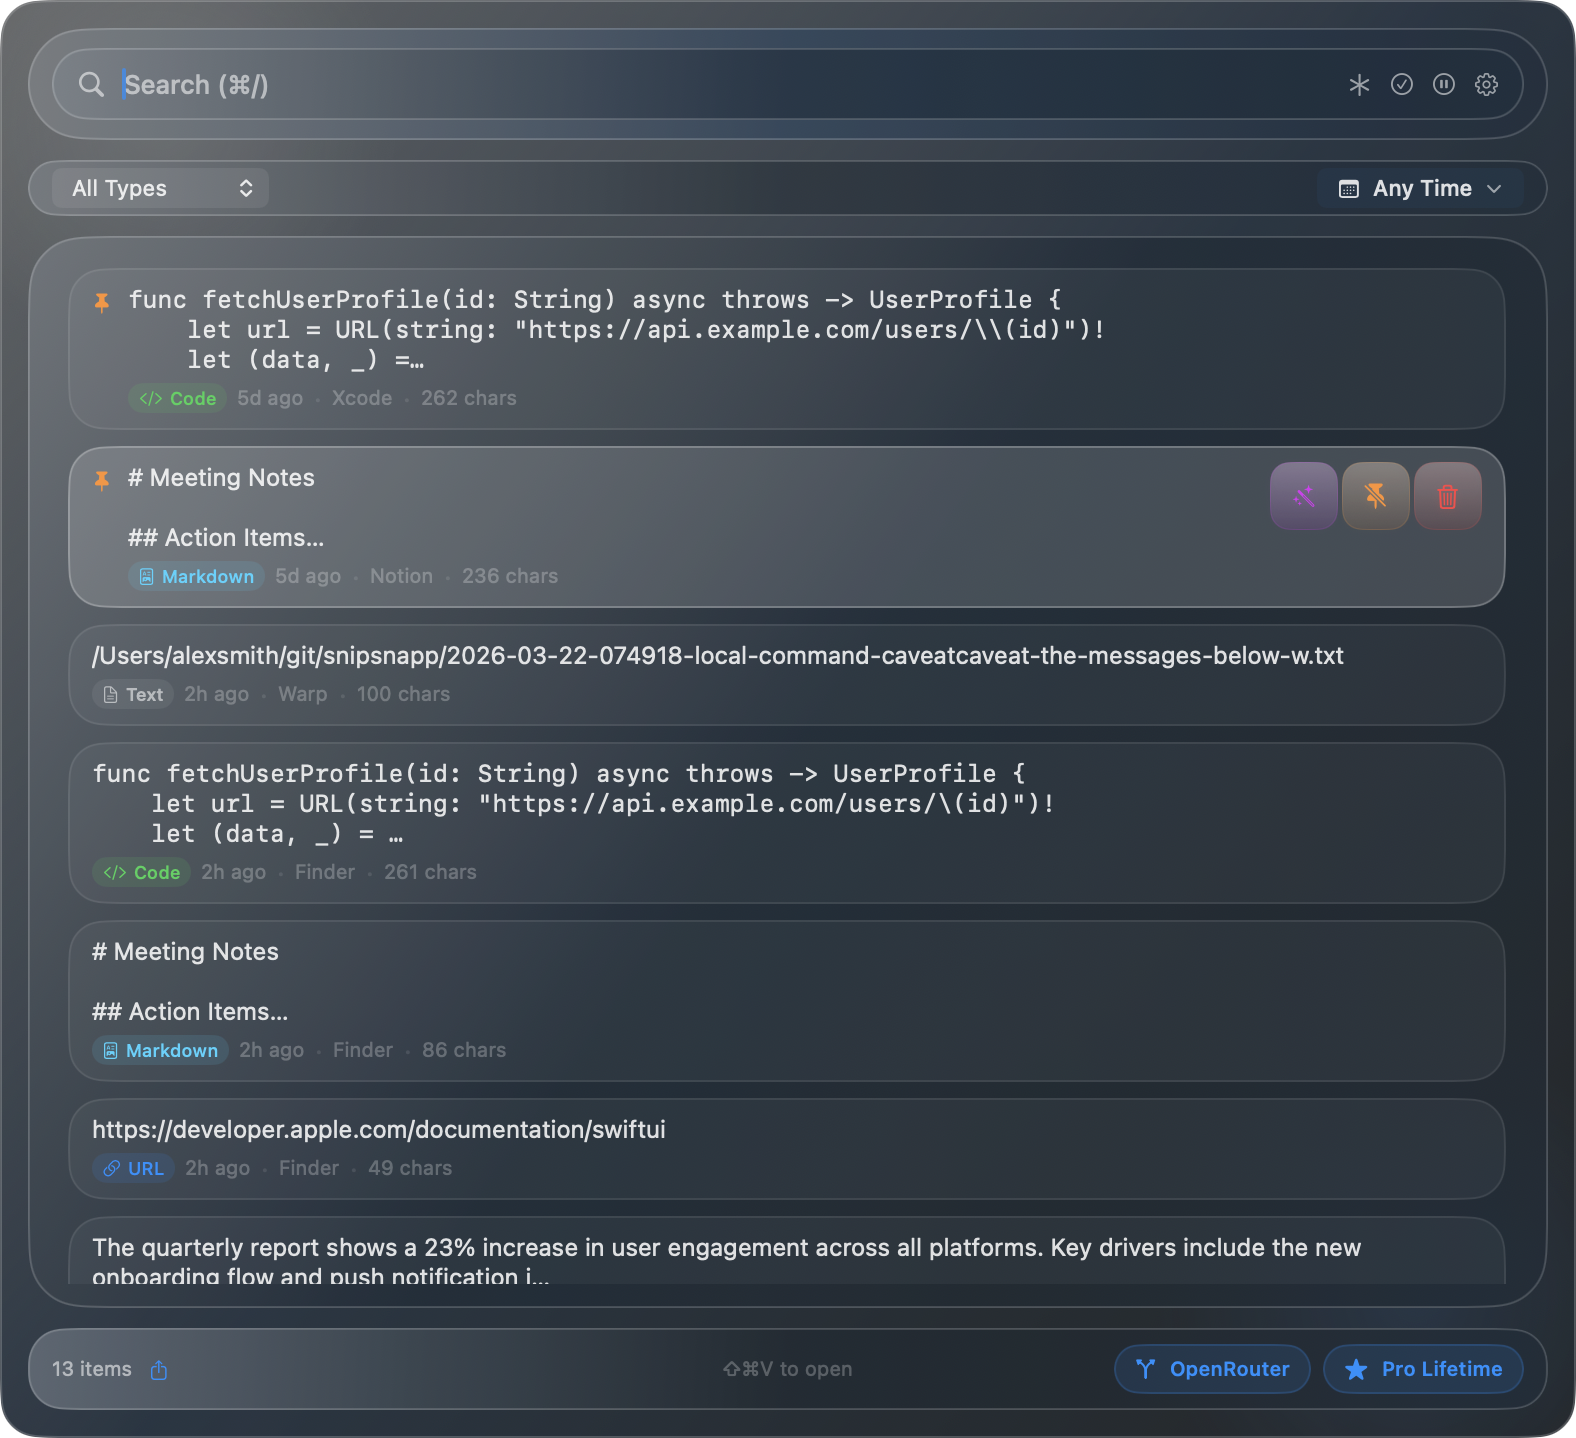This screenshot has height=1438, width=1576.
Task: Select the developer.apple.com swiftui URL clip
Action: [x=787, y=1149]
